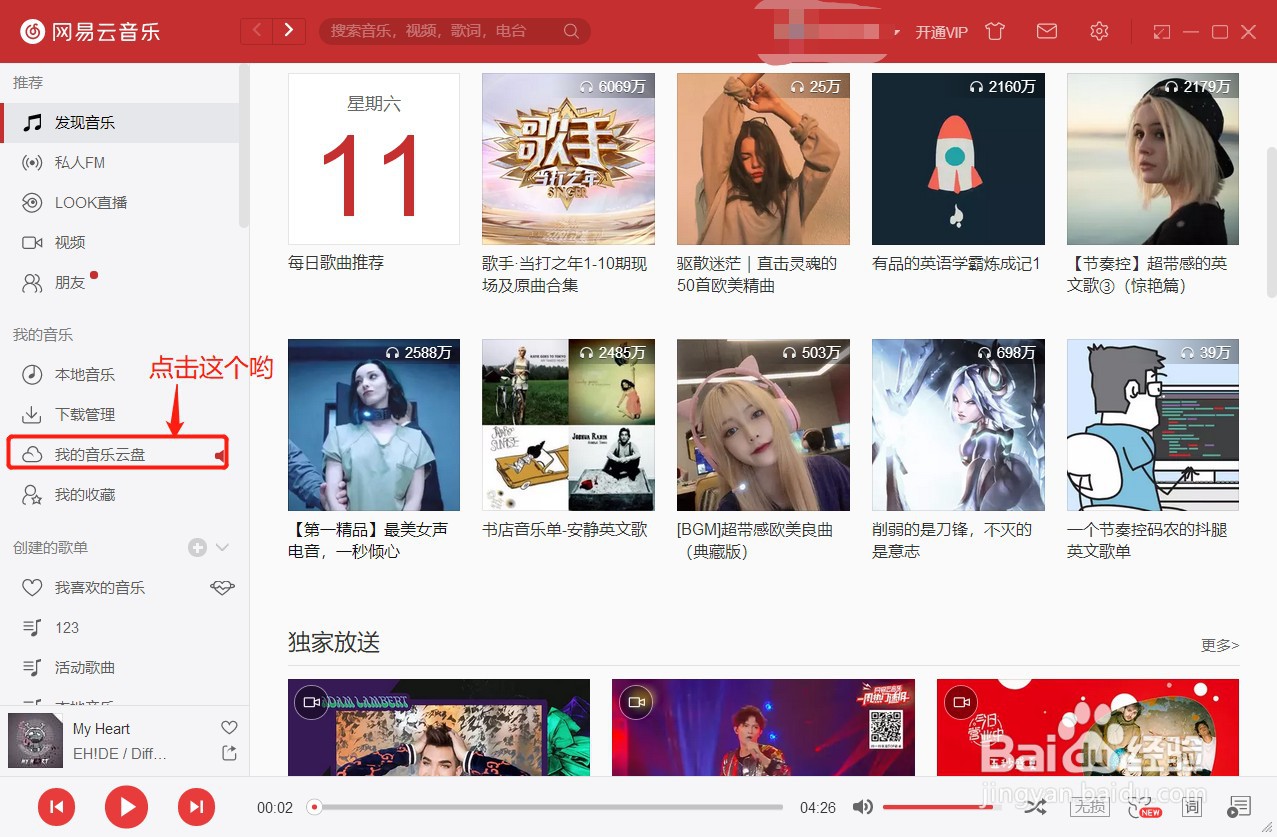The height and width of the screenshot is (837, 1277).
Task: Open the messages envelope icon
Action: (x=1047, y=31)
